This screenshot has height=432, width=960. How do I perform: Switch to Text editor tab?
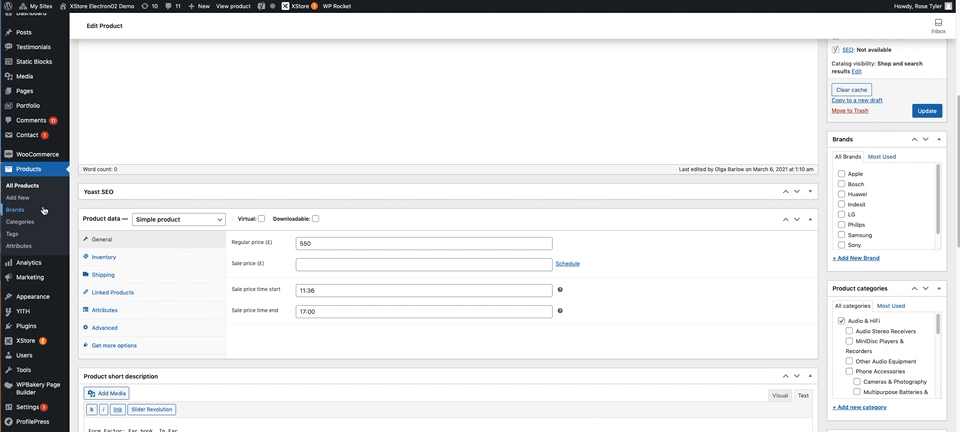coord(803,395)
